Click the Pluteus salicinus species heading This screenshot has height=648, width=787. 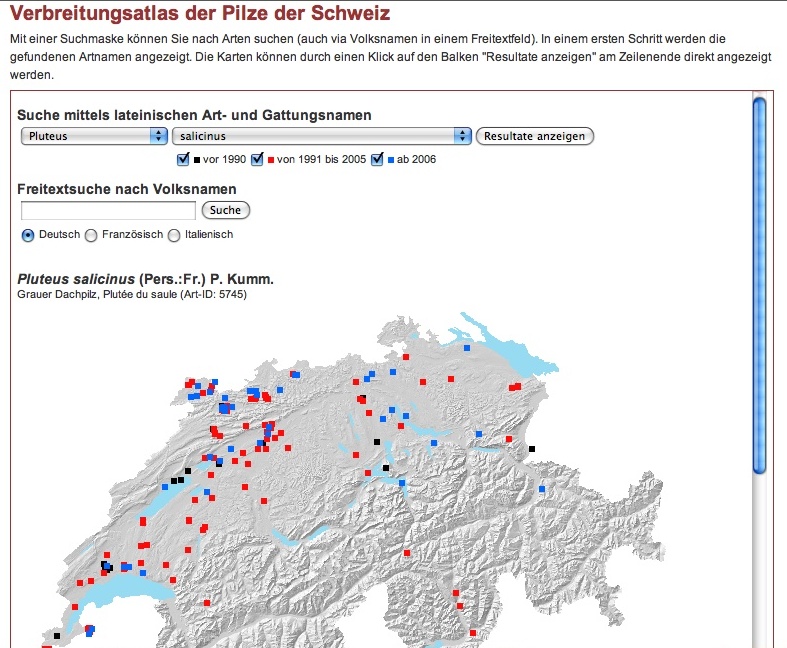(x=145, y=279)
